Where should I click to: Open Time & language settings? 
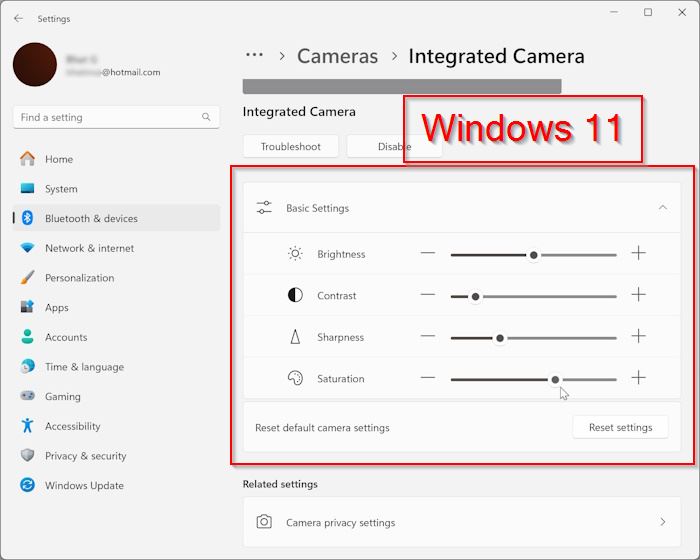click(116, 367)
